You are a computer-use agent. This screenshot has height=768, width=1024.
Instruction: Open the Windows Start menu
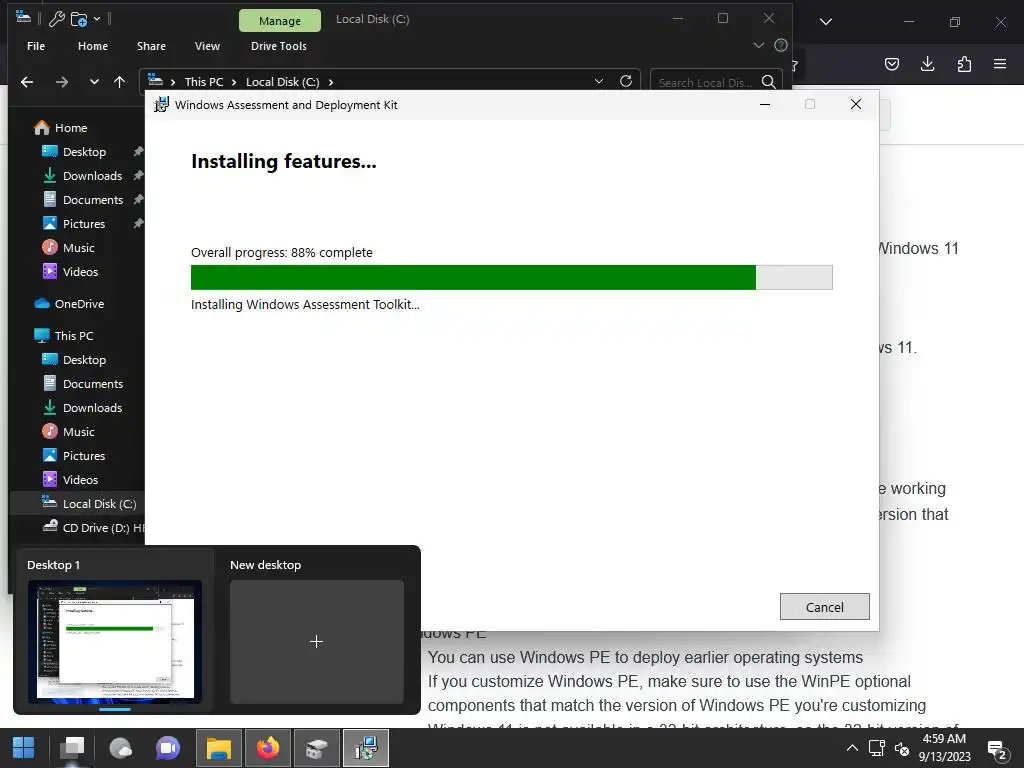(24, 748)
